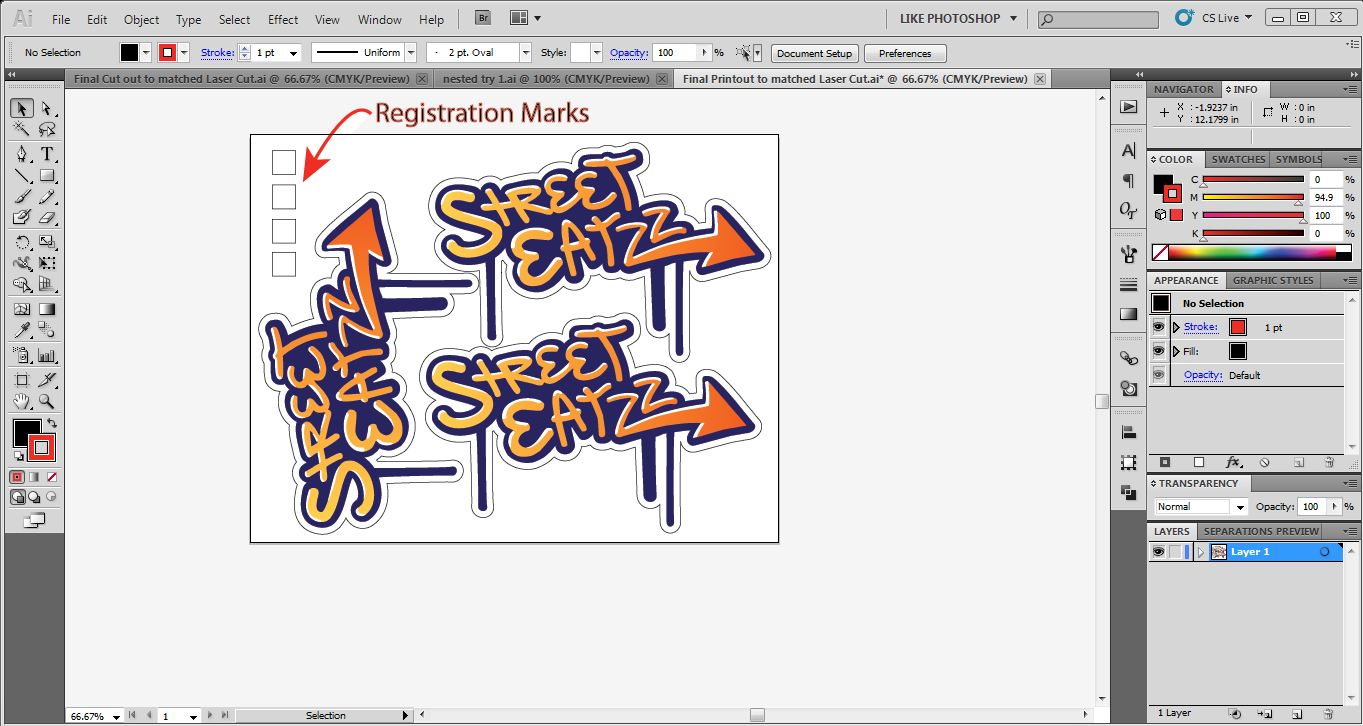Set paint mode to Color
The image size is (1363, 726).
click(x=17, y=477)
